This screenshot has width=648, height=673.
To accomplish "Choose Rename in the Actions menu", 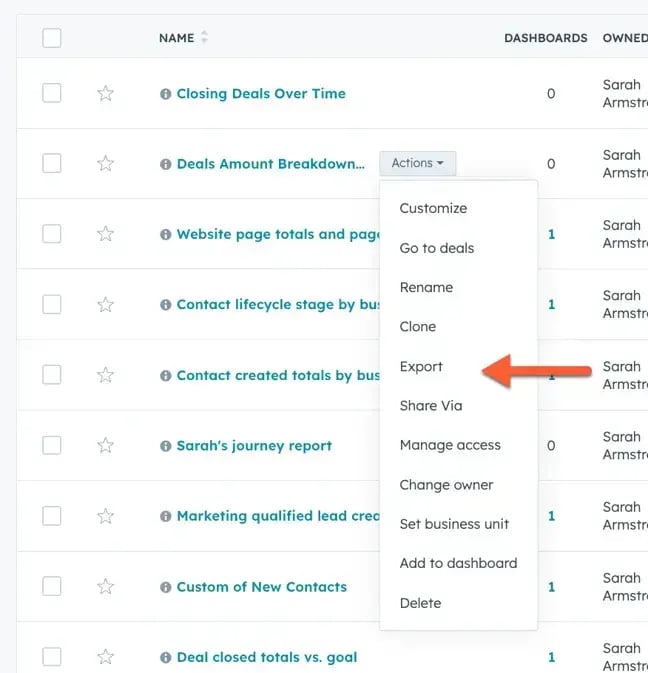I will point(426,287).
